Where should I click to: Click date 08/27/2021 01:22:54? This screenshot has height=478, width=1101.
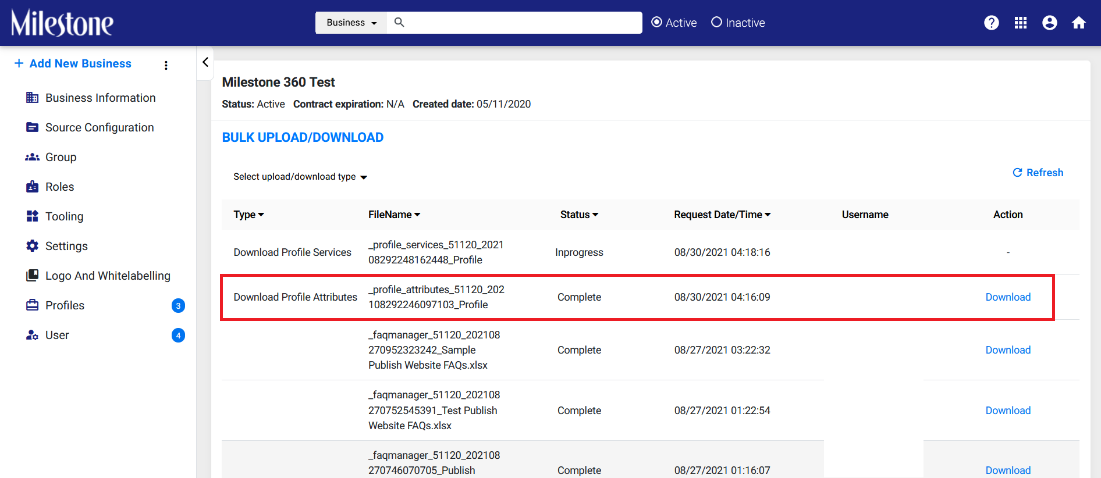pyautogui.click(x=723, y=410)
